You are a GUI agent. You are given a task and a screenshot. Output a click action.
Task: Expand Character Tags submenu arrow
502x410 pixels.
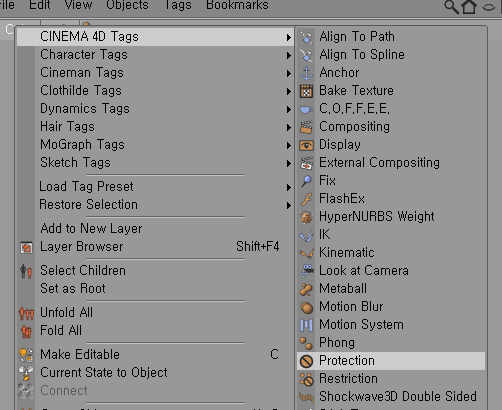click(289, 55)
